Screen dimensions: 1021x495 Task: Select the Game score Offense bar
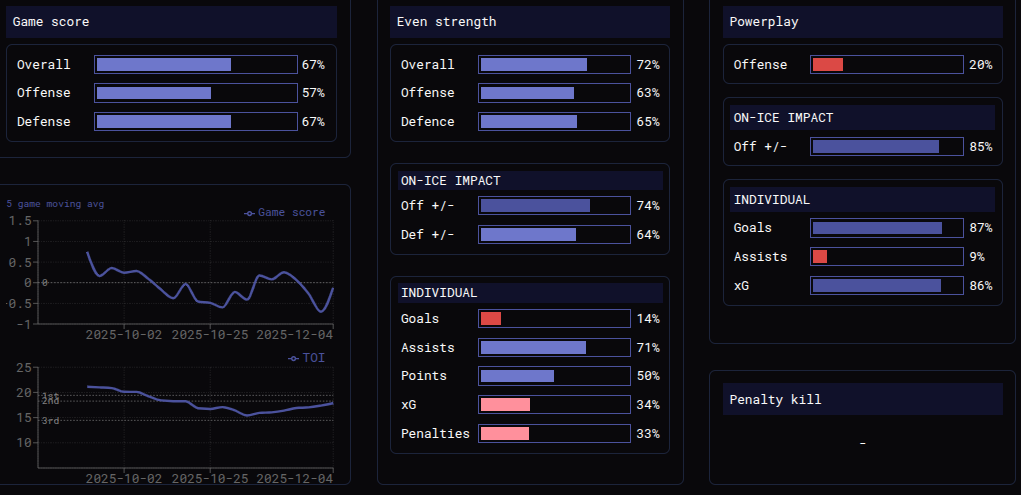tap(196, 93)
